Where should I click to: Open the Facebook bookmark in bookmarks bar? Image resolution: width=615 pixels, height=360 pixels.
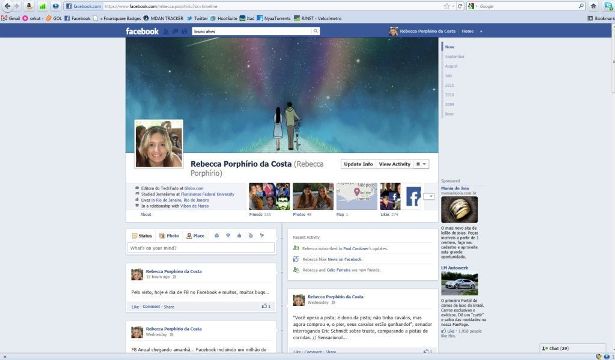(x=77, y=18)
